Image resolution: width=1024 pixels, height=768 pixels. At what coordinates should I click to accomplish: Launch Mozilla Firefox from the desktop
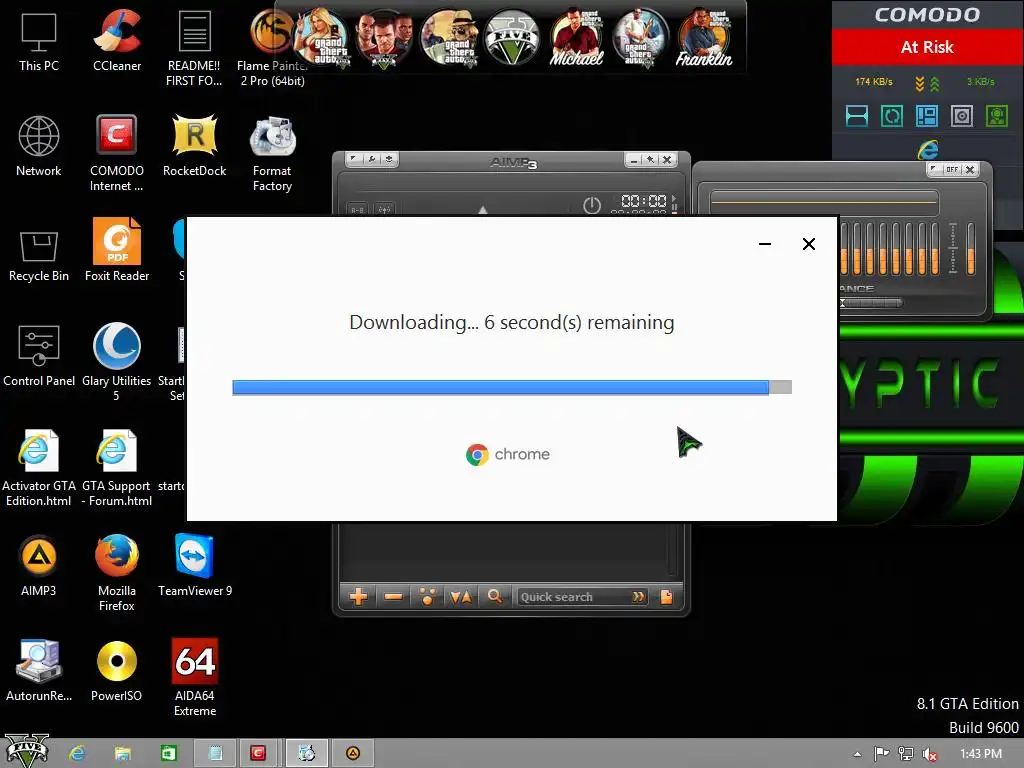point(117,573)
